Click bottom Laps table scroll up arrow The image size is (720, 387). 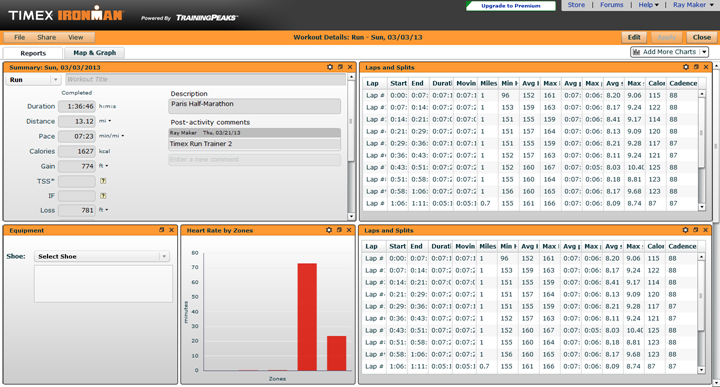pos(701,257)
